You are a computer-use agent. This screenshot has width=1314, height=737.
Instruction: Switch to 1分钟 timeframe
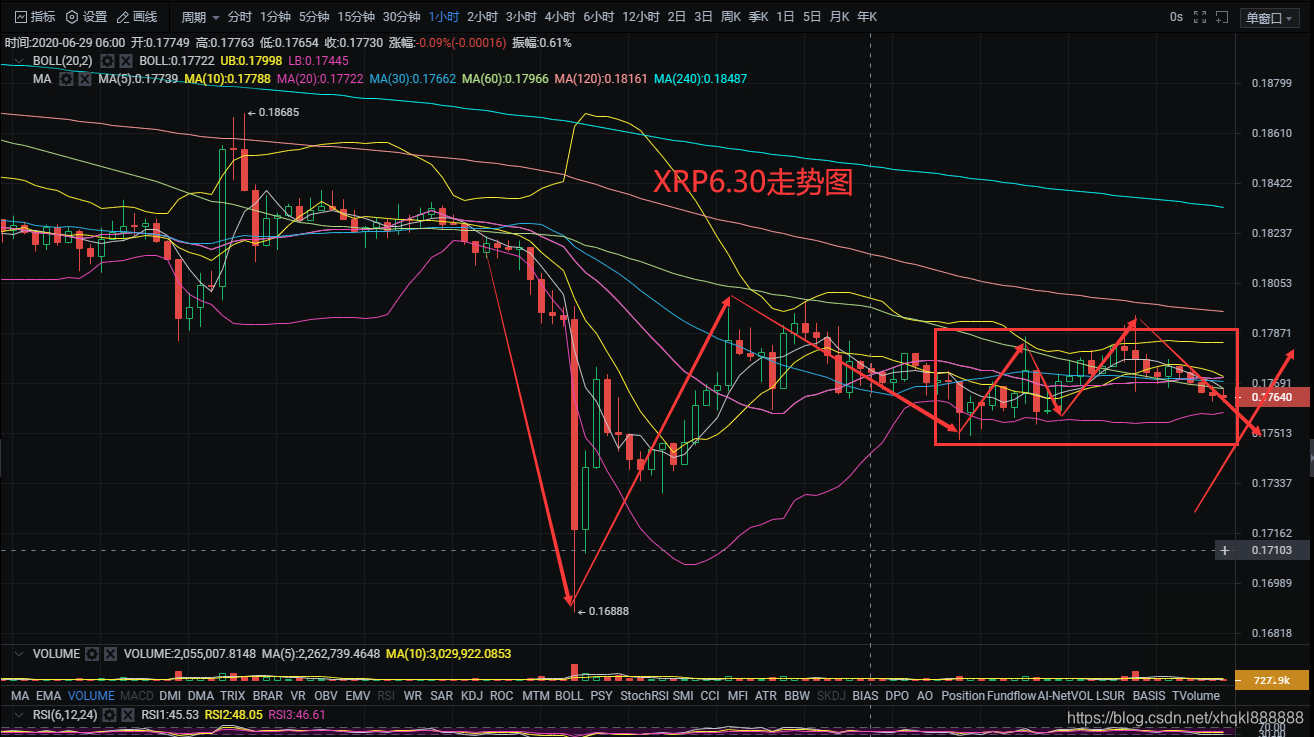click(275, 17)
